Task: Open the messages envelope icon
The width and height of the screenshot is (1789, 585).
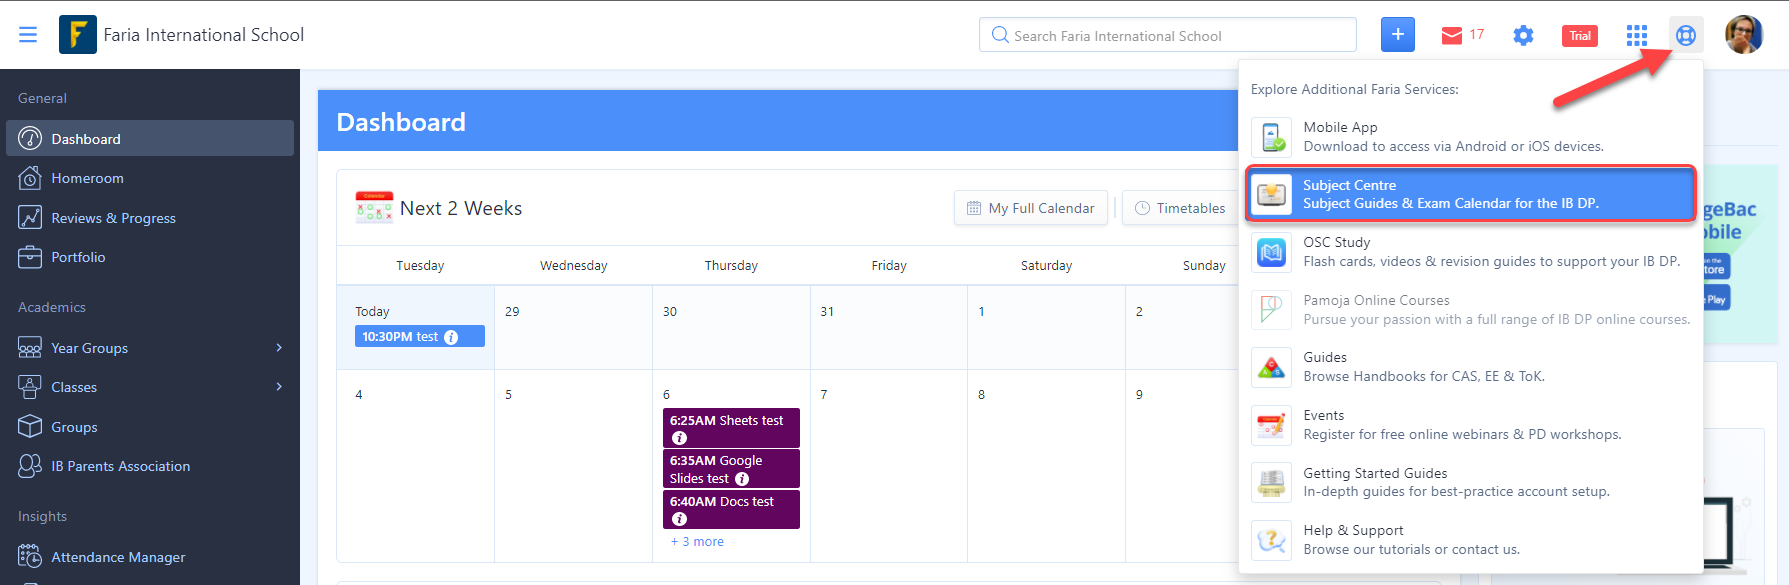Action: click(x=1452, y=36)
